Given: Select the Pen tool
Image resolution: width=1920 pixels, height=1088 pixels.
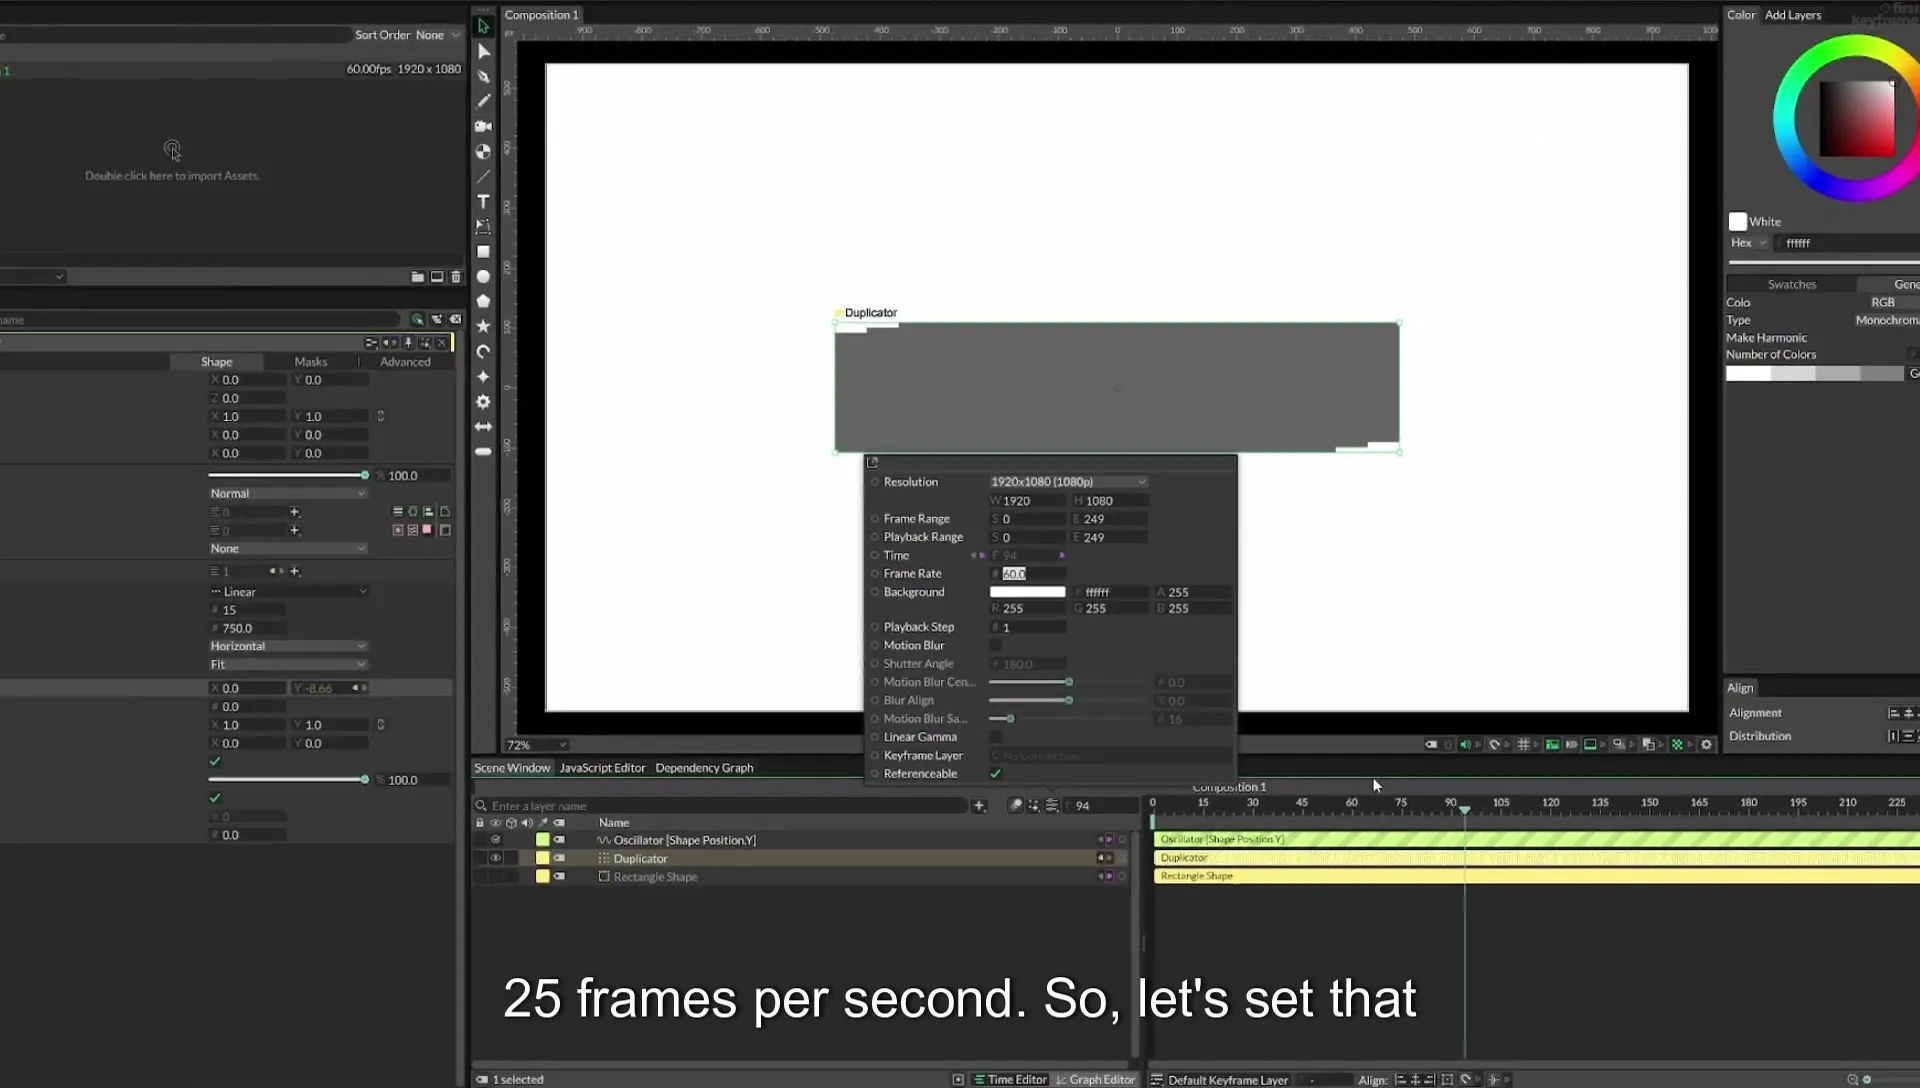Looking at the screenshot, I should coord(484,76).
